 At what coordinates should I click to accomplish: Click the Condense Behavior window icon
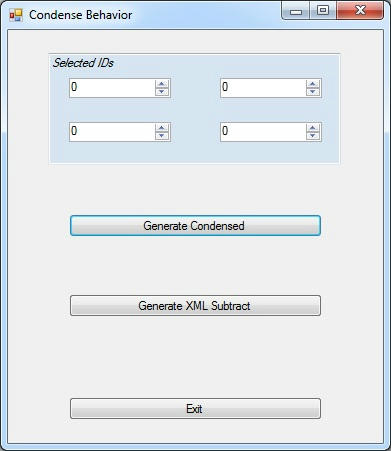(16, 15)
